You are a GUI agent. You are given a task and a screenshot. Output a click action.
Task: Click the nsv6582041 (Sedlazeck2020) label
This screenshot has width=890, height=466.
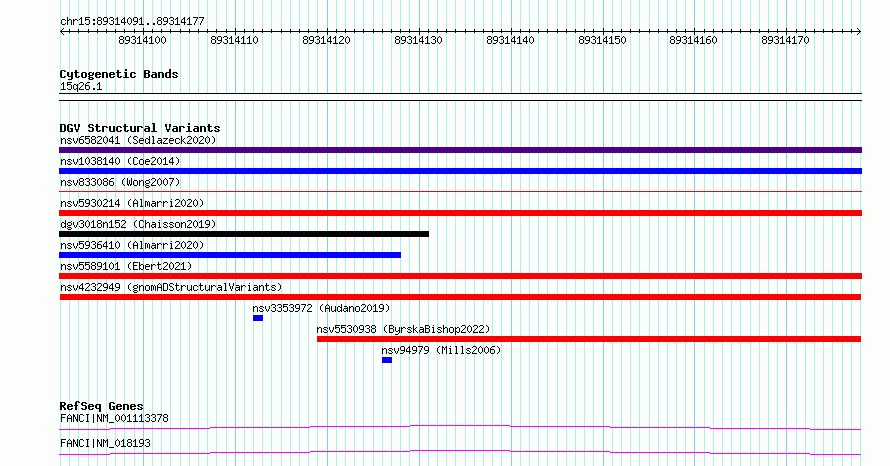point(138,140)
